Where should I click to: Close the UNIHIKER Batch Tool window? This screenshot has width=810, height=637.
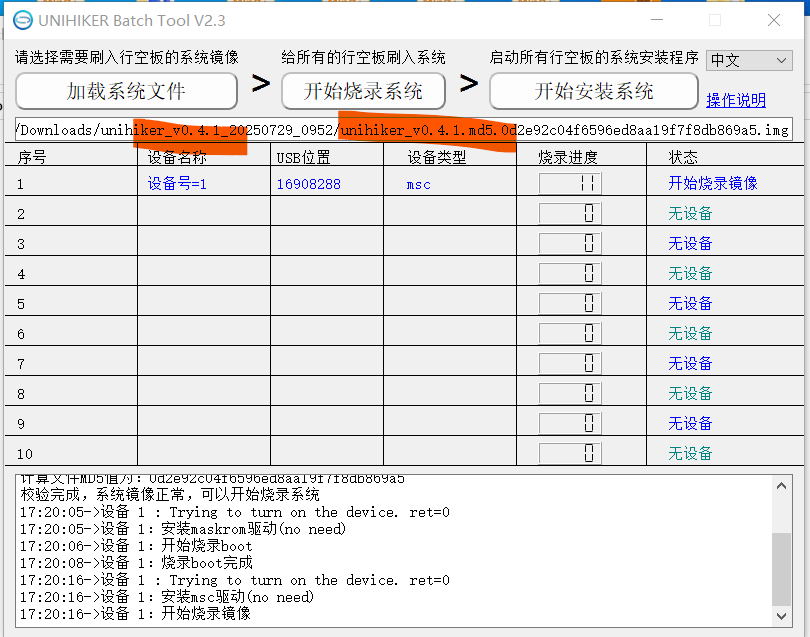[x=774, y=20]
